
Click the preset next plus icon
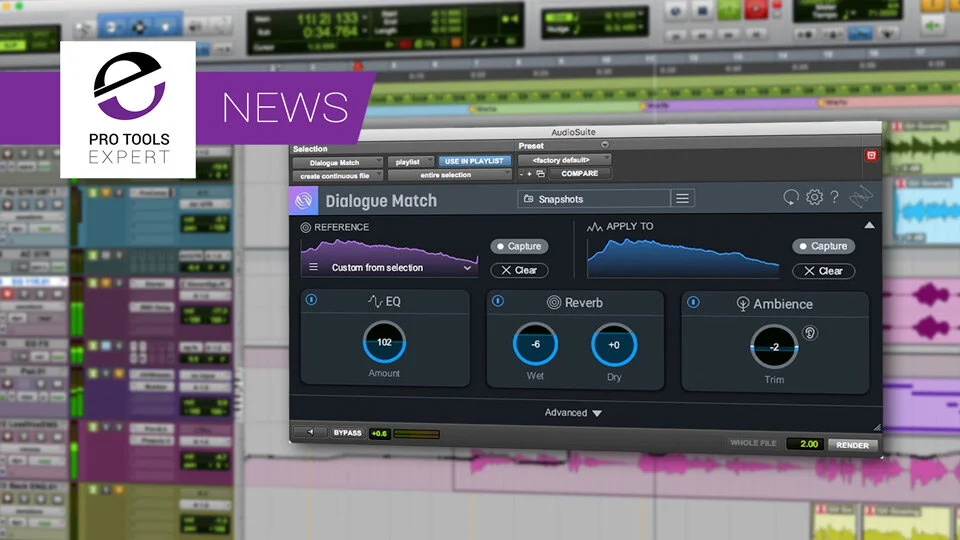pyautogui.click(x=529, y=174)
